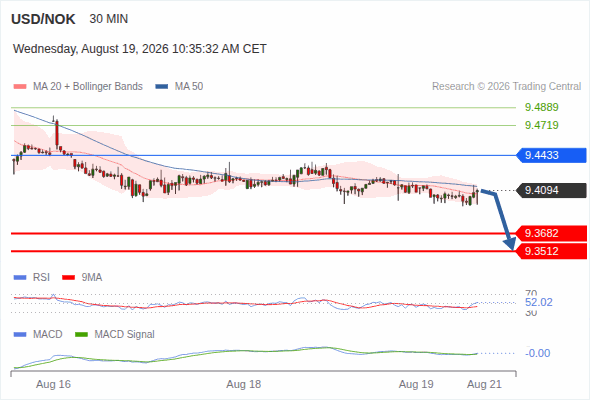590x400 pixels.
Task: Click the MACD -0.00 value label
Action: [537, 353]
